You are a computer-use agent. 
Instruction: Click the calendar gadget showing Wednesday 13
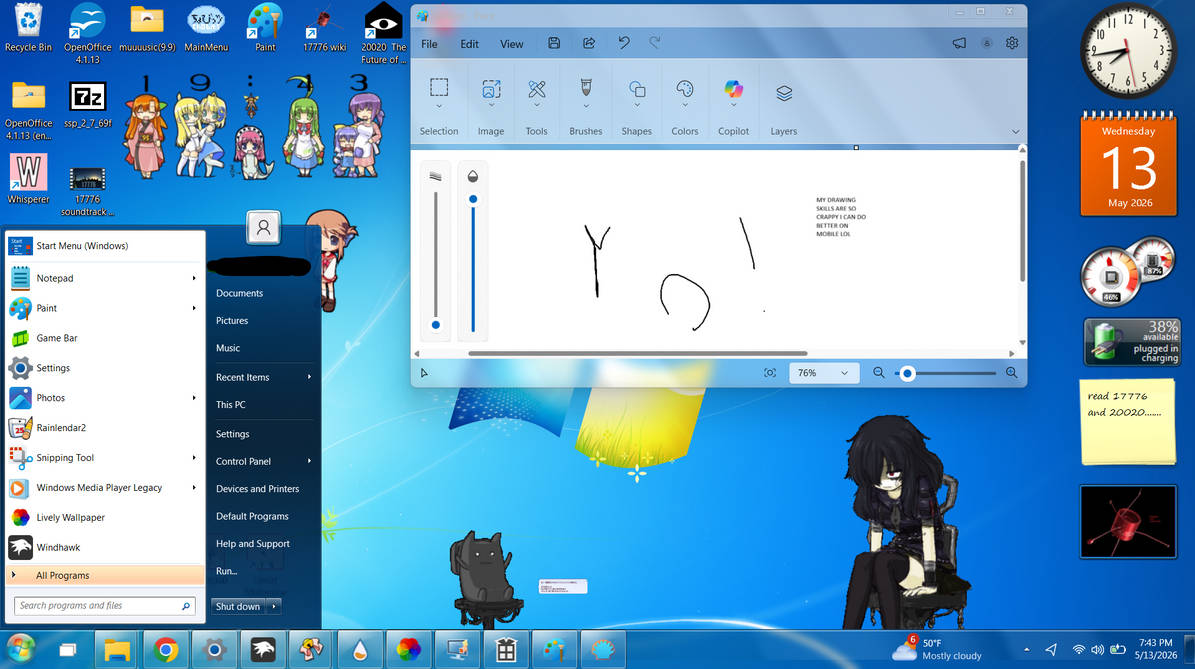tap(1129, 165)
